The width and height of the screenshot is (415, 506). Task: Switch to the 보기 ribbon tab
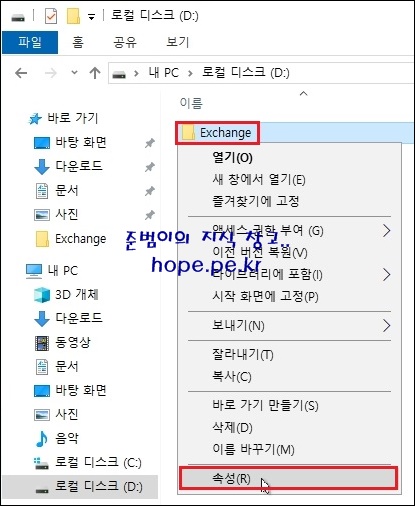(x=178, y=42)
